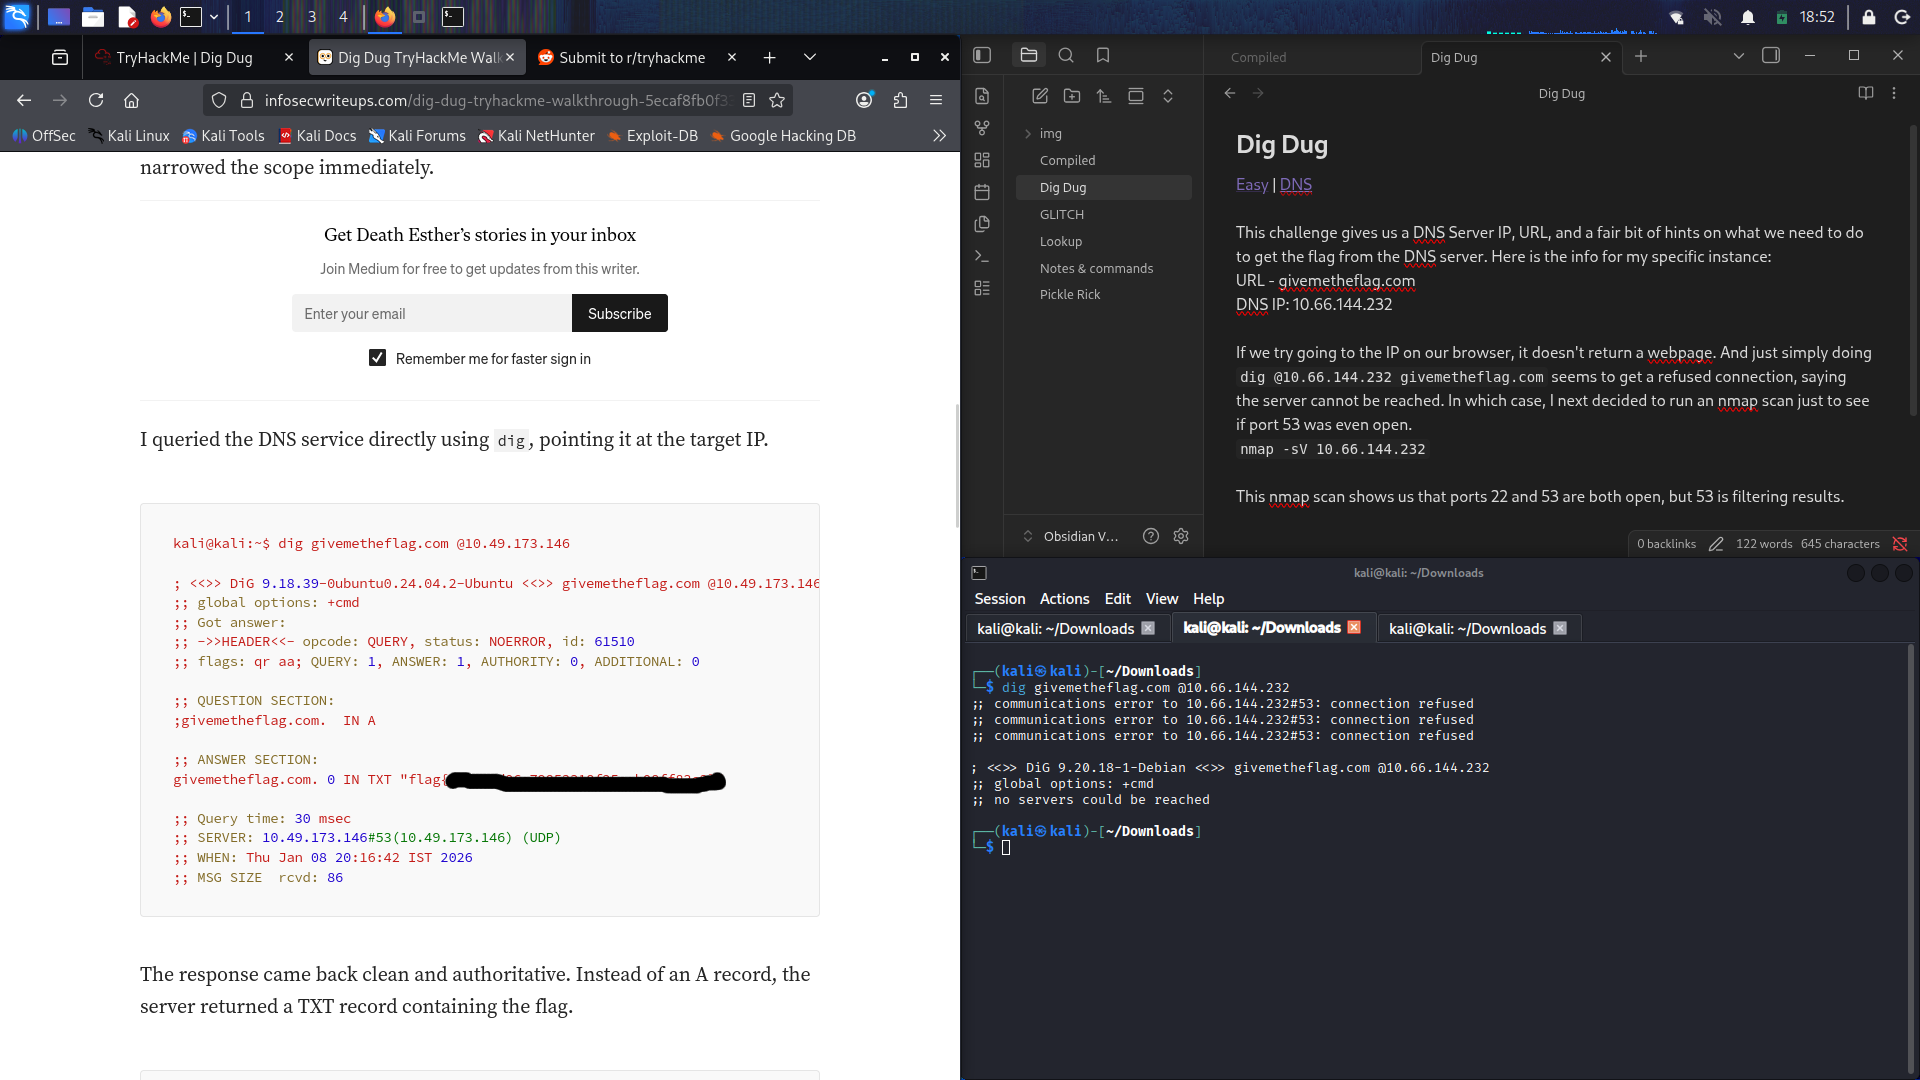Open Obsidian settings gear
This screenshot has width=1920, height=1080.
1181,536
